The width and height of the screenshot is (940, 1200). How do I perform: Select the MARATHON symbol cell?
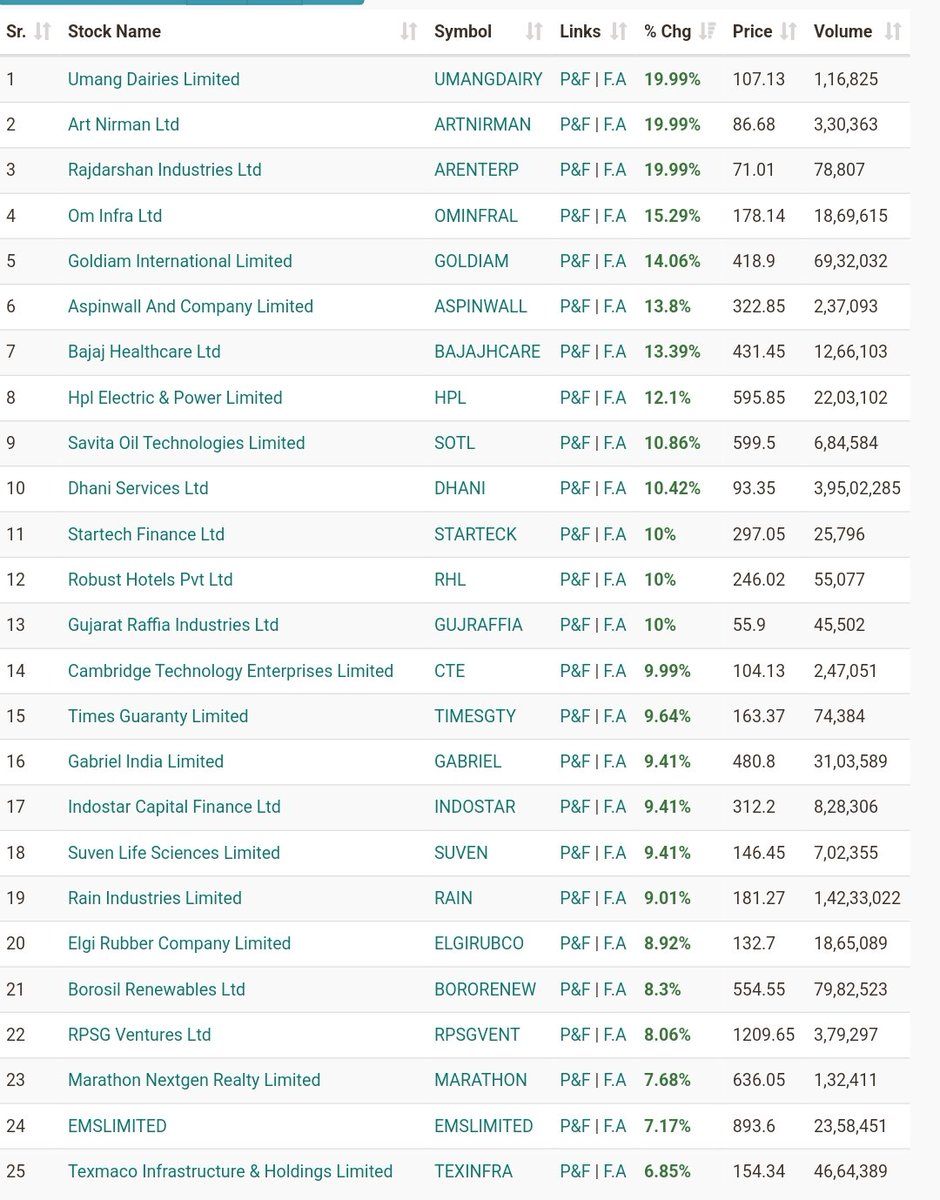coord(481,1080)
